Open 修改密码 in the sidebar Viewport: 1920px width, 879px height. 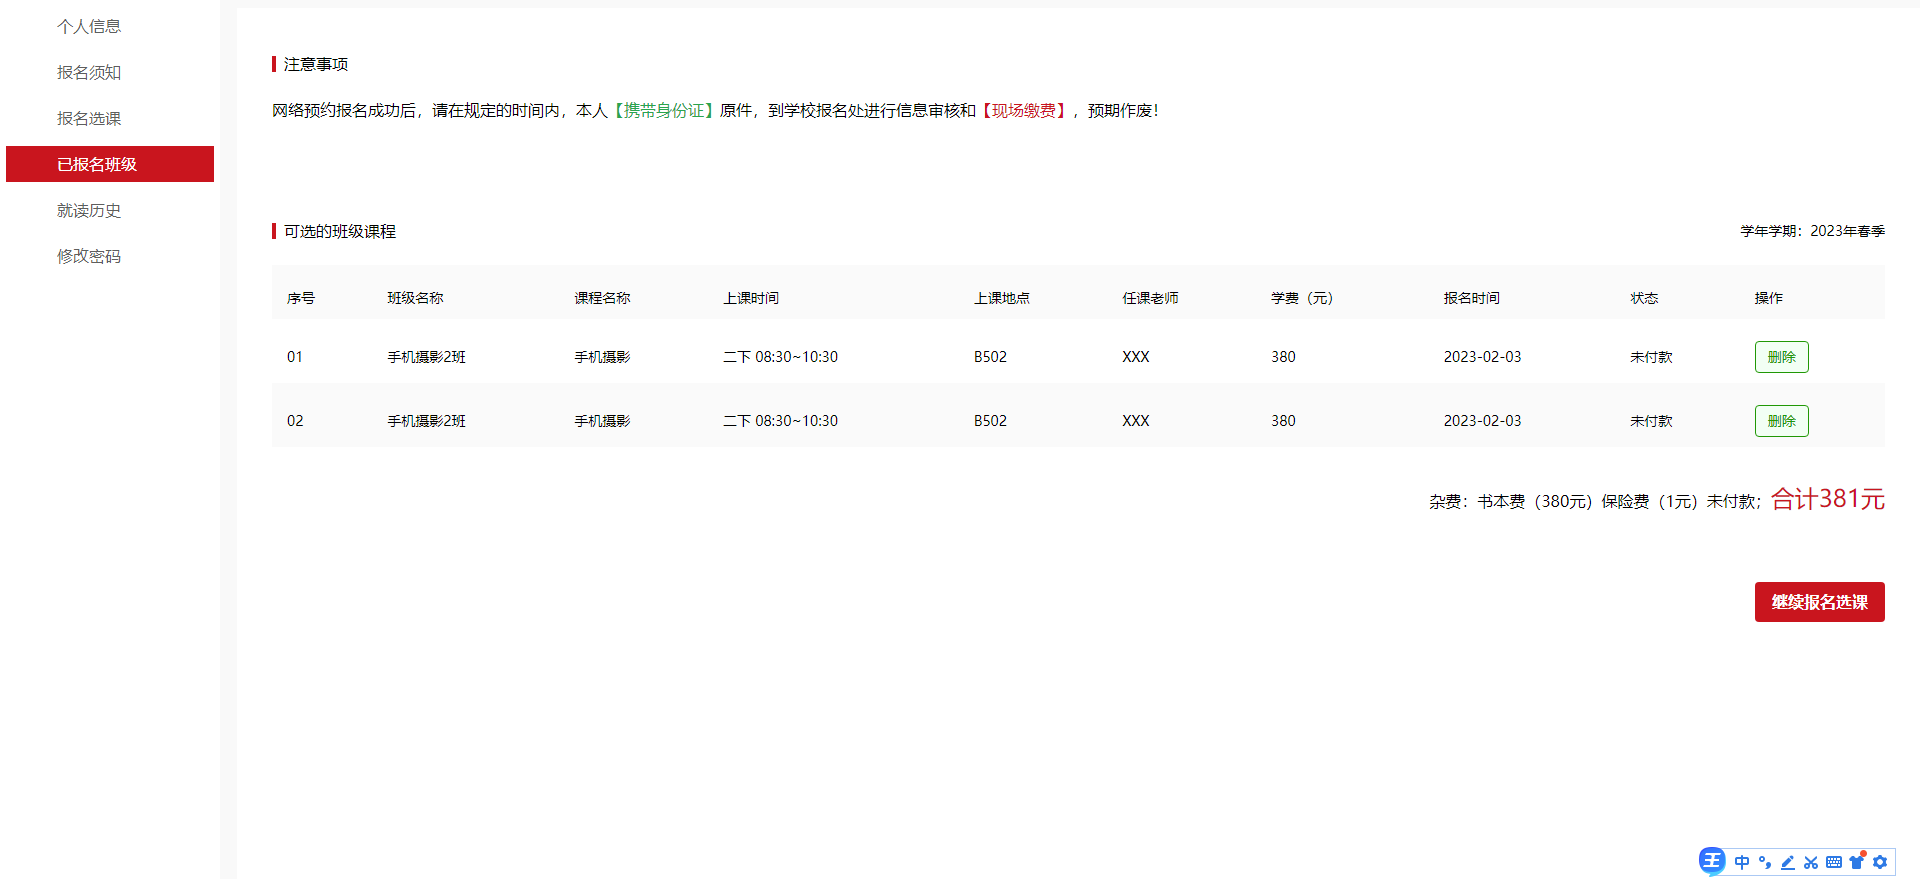tap(89, 256)
